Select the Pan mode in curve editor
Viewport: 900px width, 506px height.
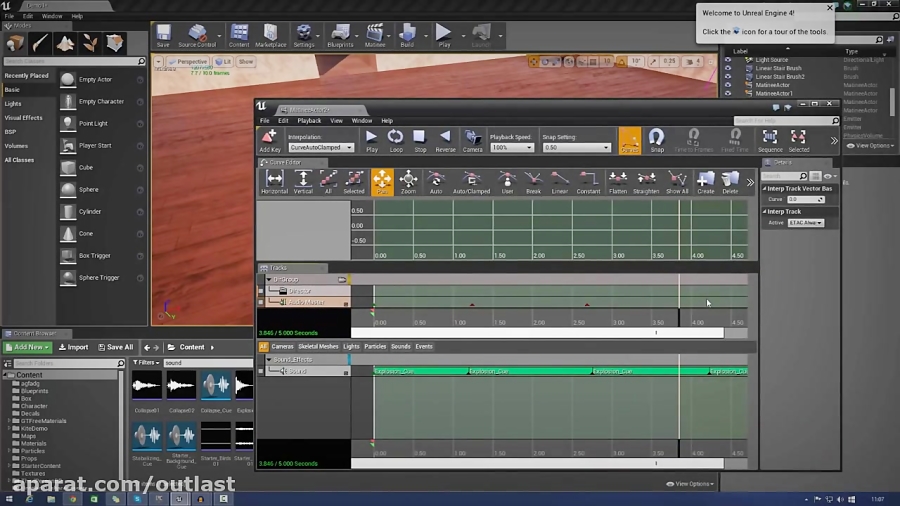pos(382,182)
